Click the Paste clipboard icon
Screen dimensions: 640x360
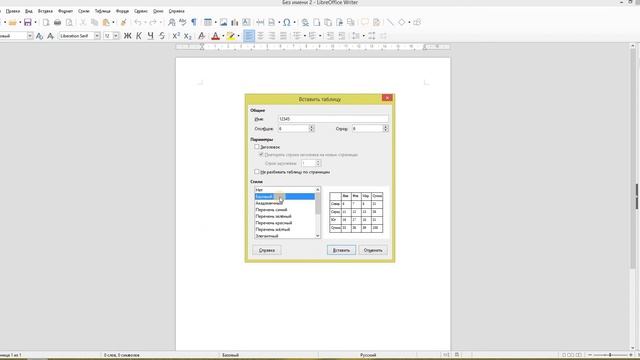(106, 22)
